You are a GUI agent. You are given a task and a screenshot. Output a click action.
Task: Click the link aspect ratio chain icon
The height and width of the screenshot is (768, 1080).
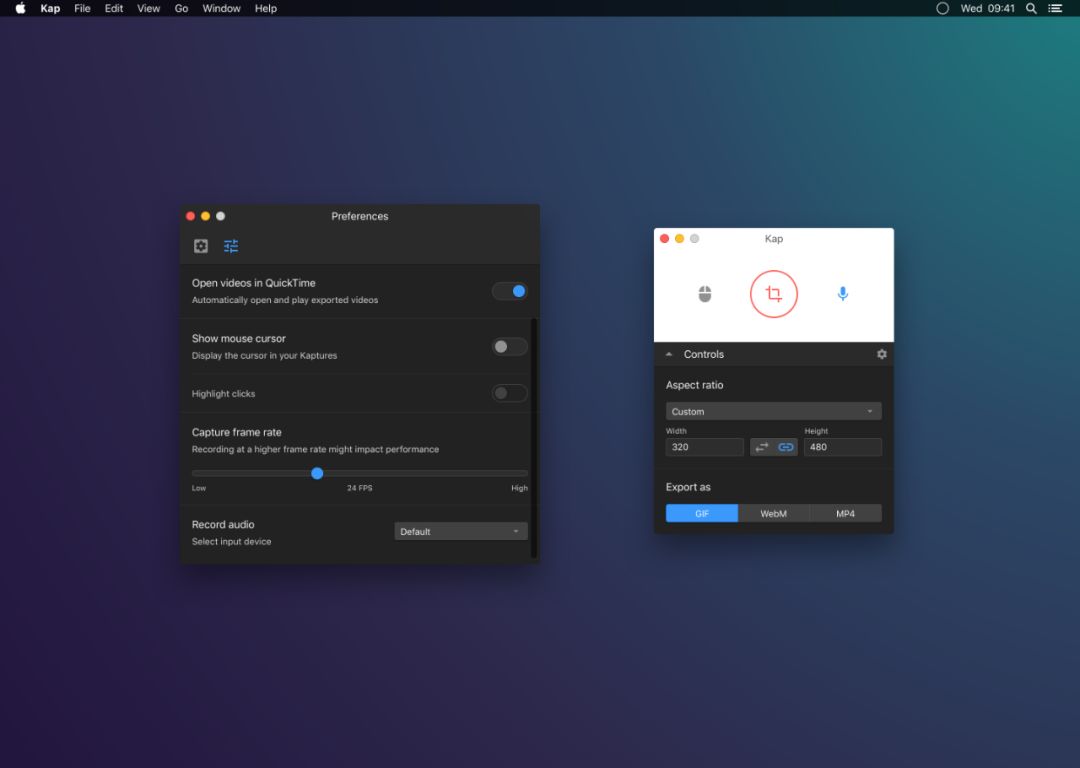(786, 447)
